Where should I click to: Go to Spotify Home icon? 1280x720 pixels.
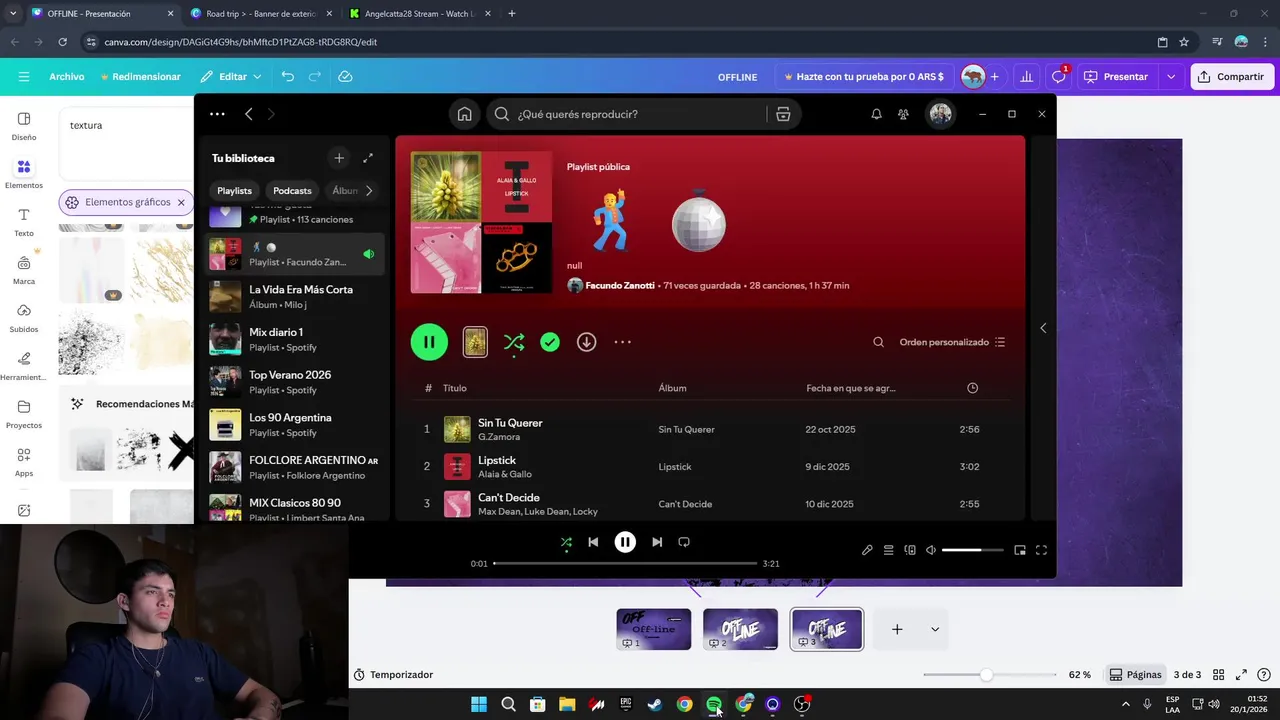(x=464, y=114)
